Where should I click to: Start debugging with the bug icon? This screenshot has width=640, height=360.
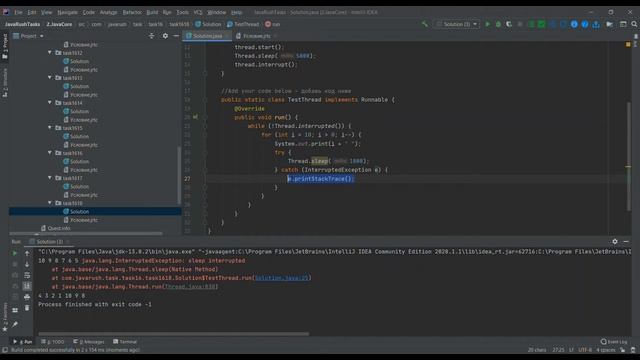[498, 24]
